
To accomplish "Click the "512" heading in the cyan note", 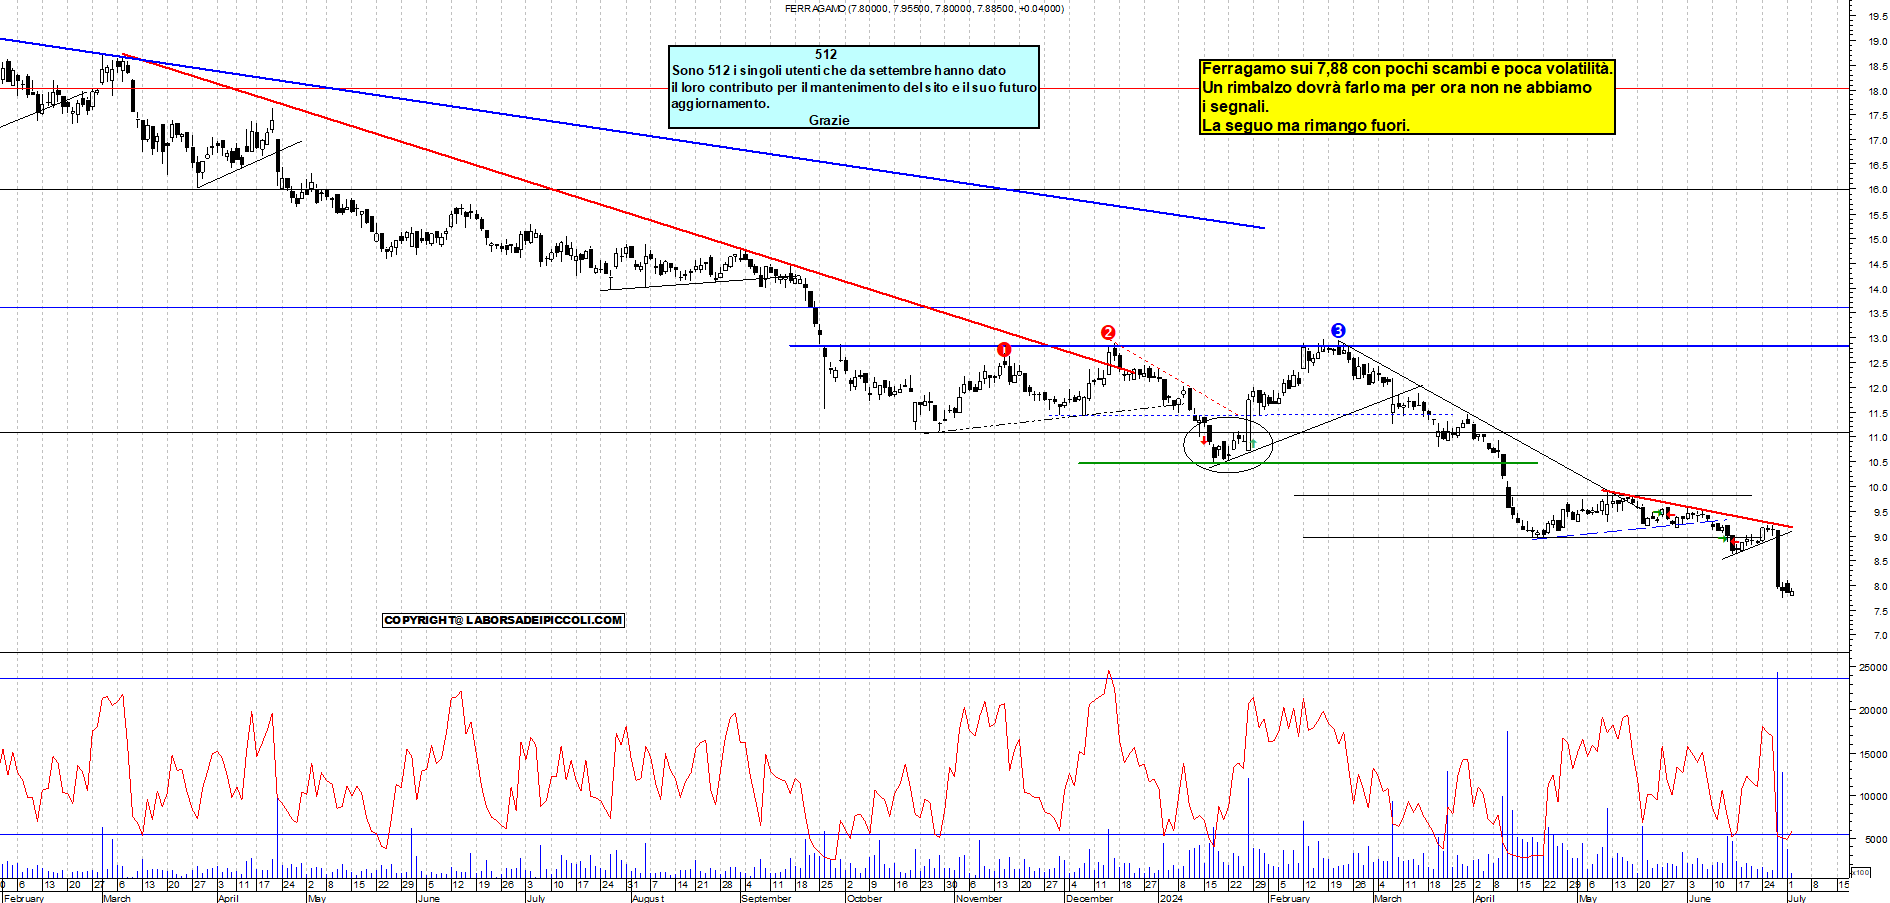I will [826, 55].
